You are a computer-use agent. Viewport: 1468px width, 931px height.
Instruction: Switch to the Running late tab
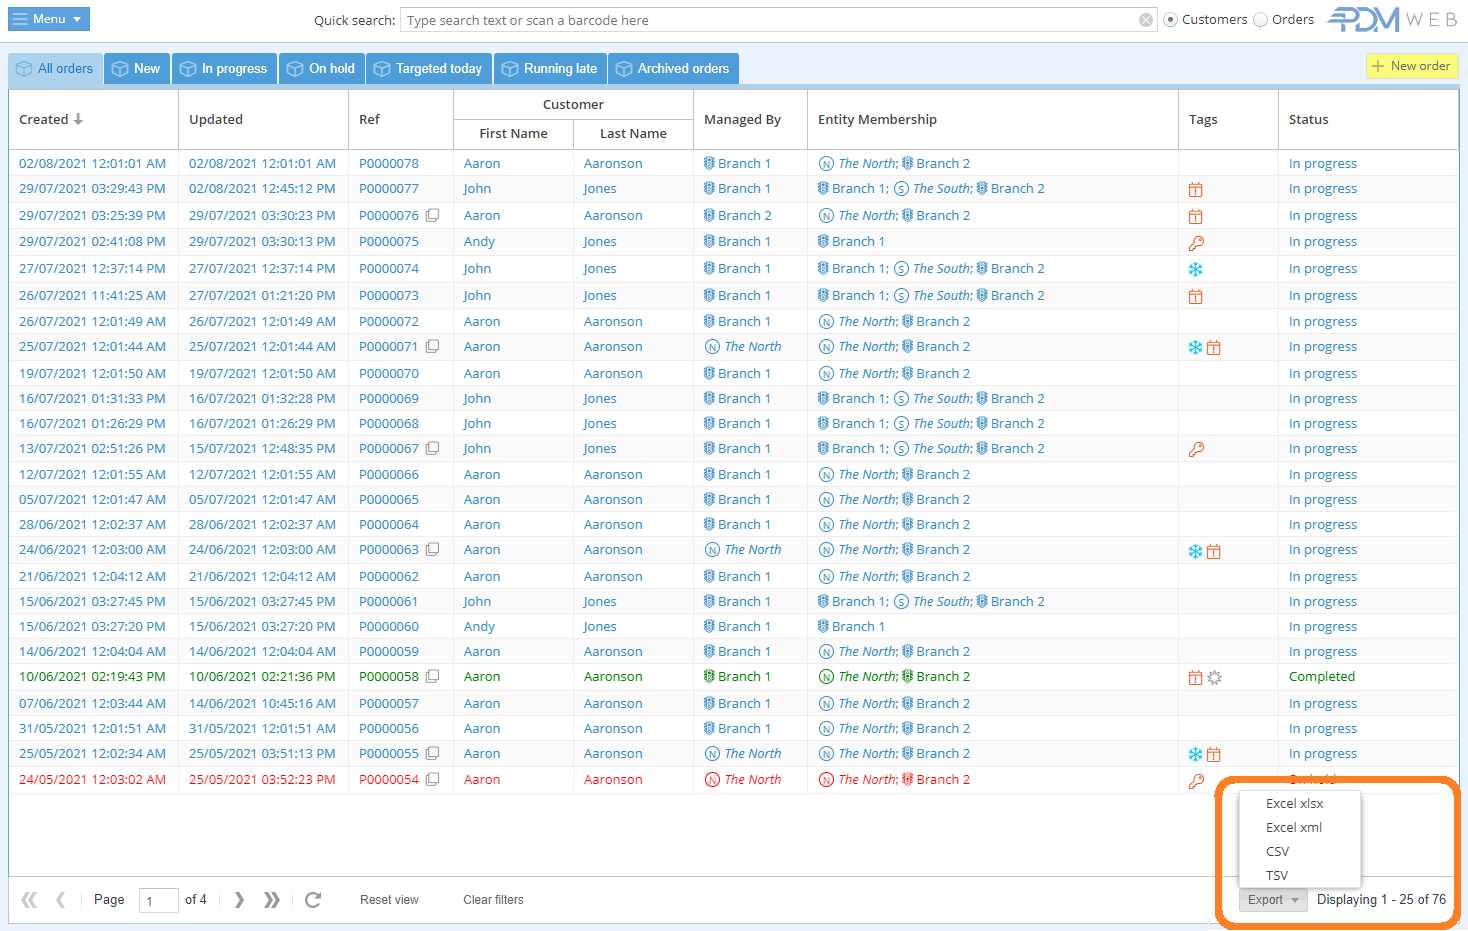[550, 69]
